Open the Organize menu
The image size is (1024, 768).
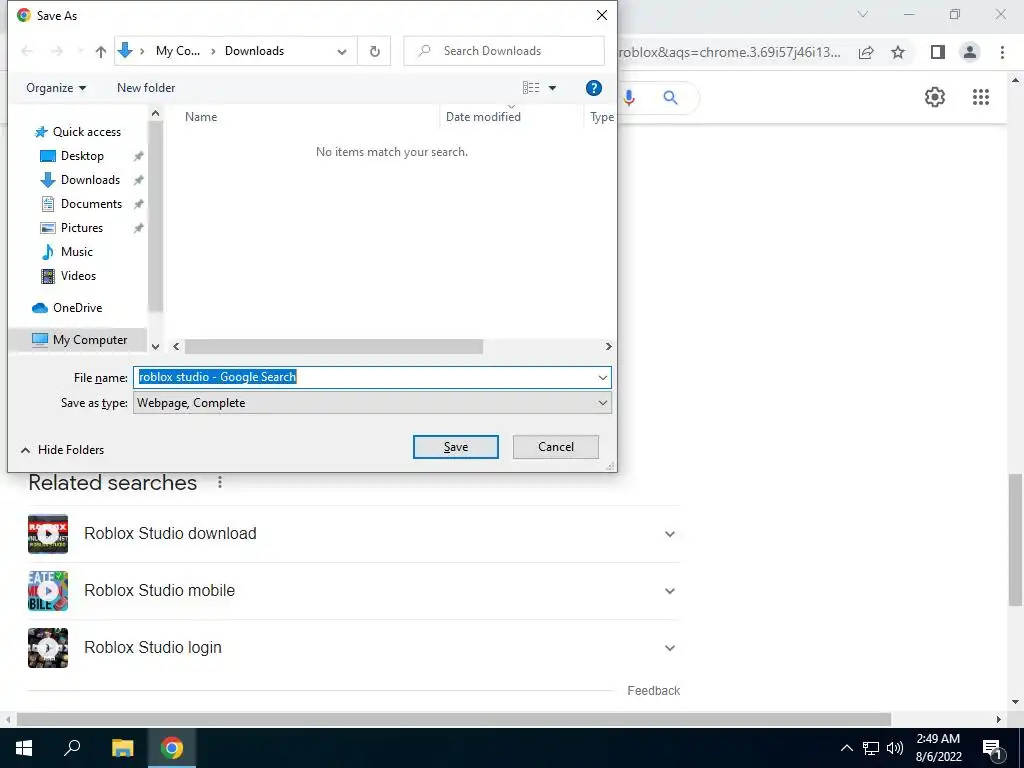(56, 88)
